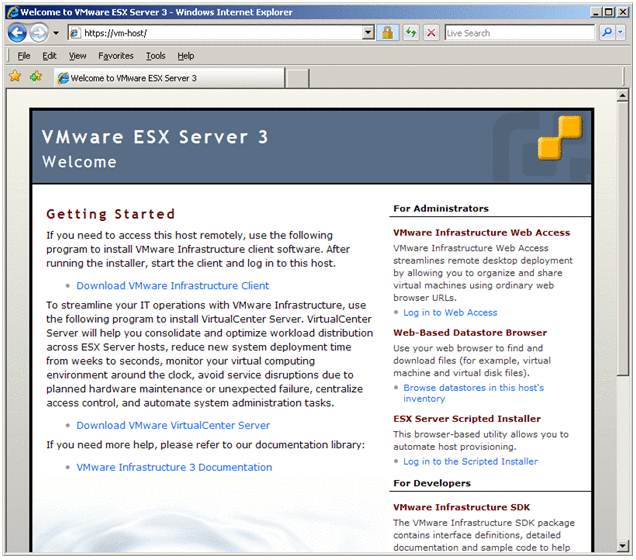This screenshot has height=560, width=636.
Task: Close the Internet Explorer window
Action: click(x=623, y=12)
